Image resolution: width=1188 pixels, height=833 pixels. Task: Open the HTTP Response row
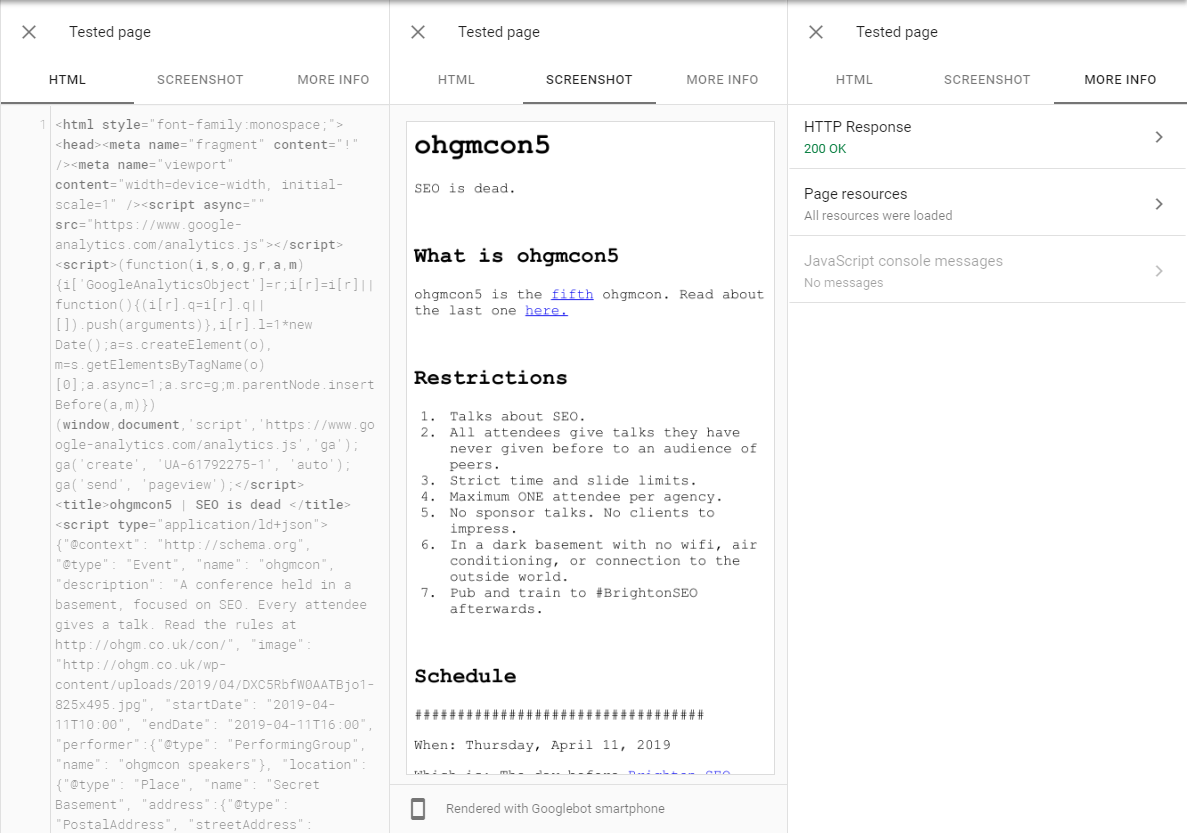pos(987,137)
